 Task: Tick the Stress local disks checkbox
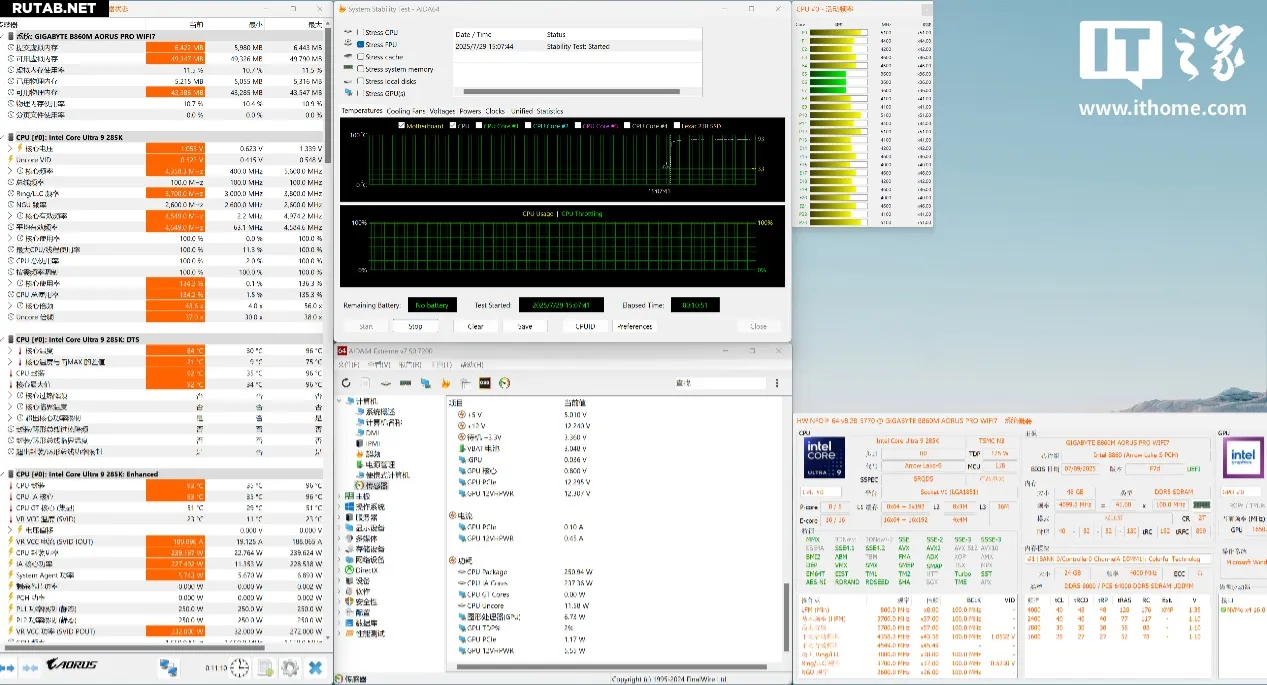point(361,81)
